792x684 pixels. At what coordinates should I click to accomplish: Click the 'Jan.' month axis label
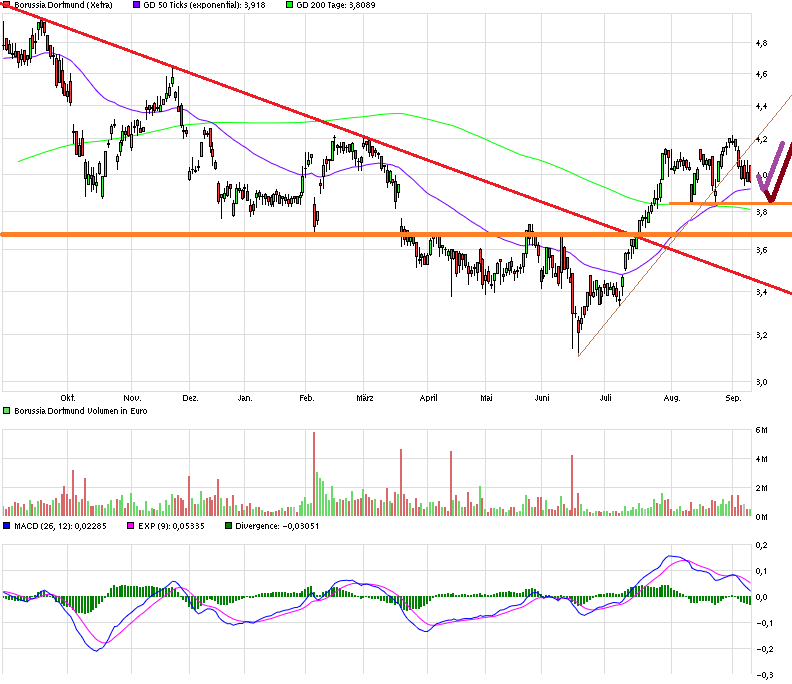click(x=245, y=398)
